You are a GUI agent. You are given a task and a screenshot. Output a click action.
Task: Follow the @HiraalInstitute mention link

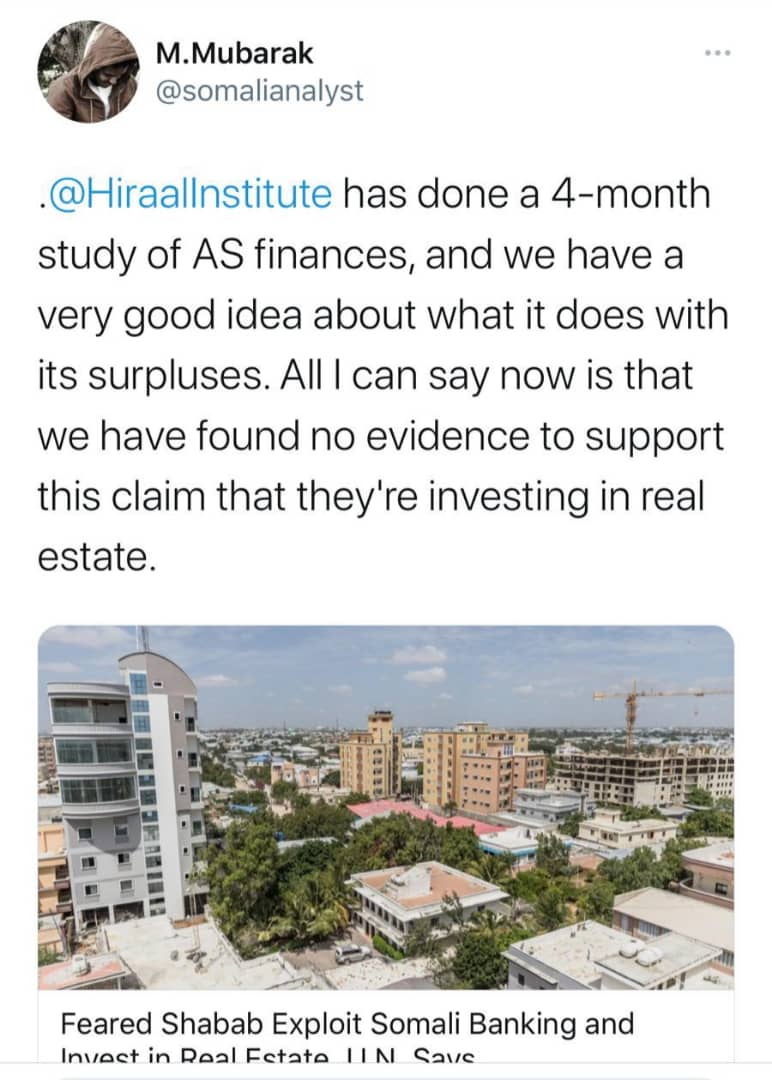189,193
